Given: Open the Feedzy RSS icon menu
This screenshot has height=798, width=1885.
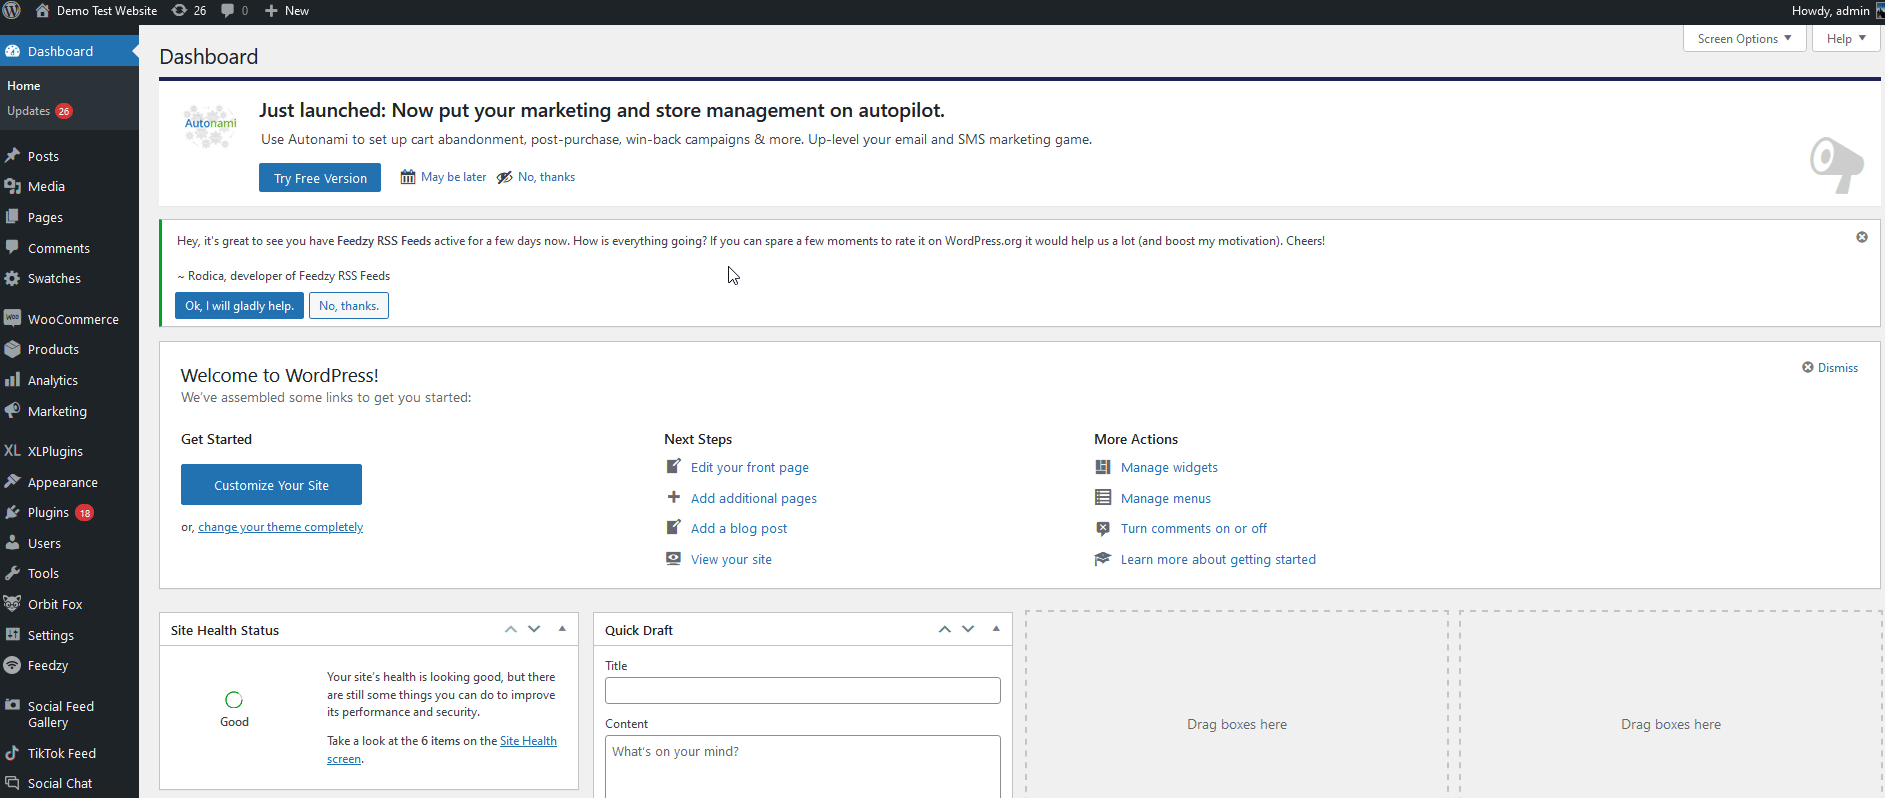Looking at the screenshot, I should point(12,665).
